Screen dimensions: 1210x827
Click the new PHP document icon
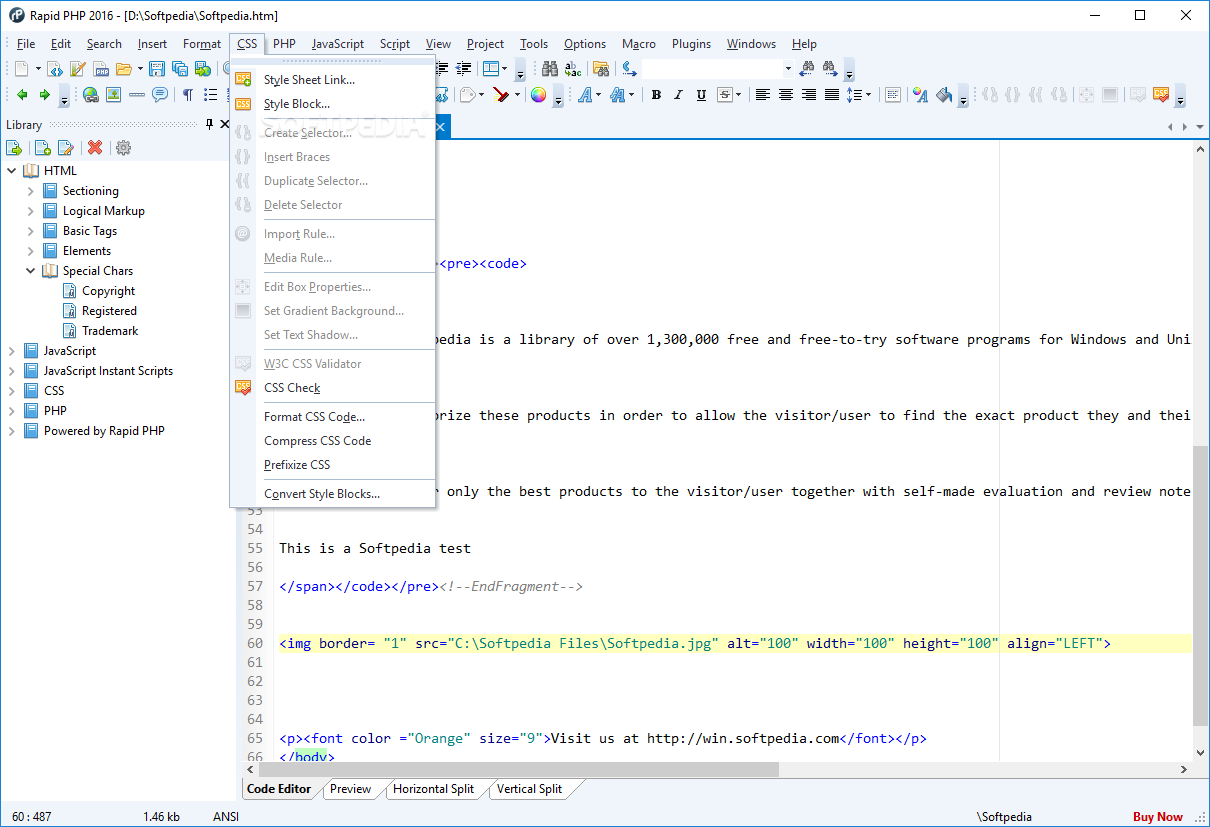tap(101, 69)
